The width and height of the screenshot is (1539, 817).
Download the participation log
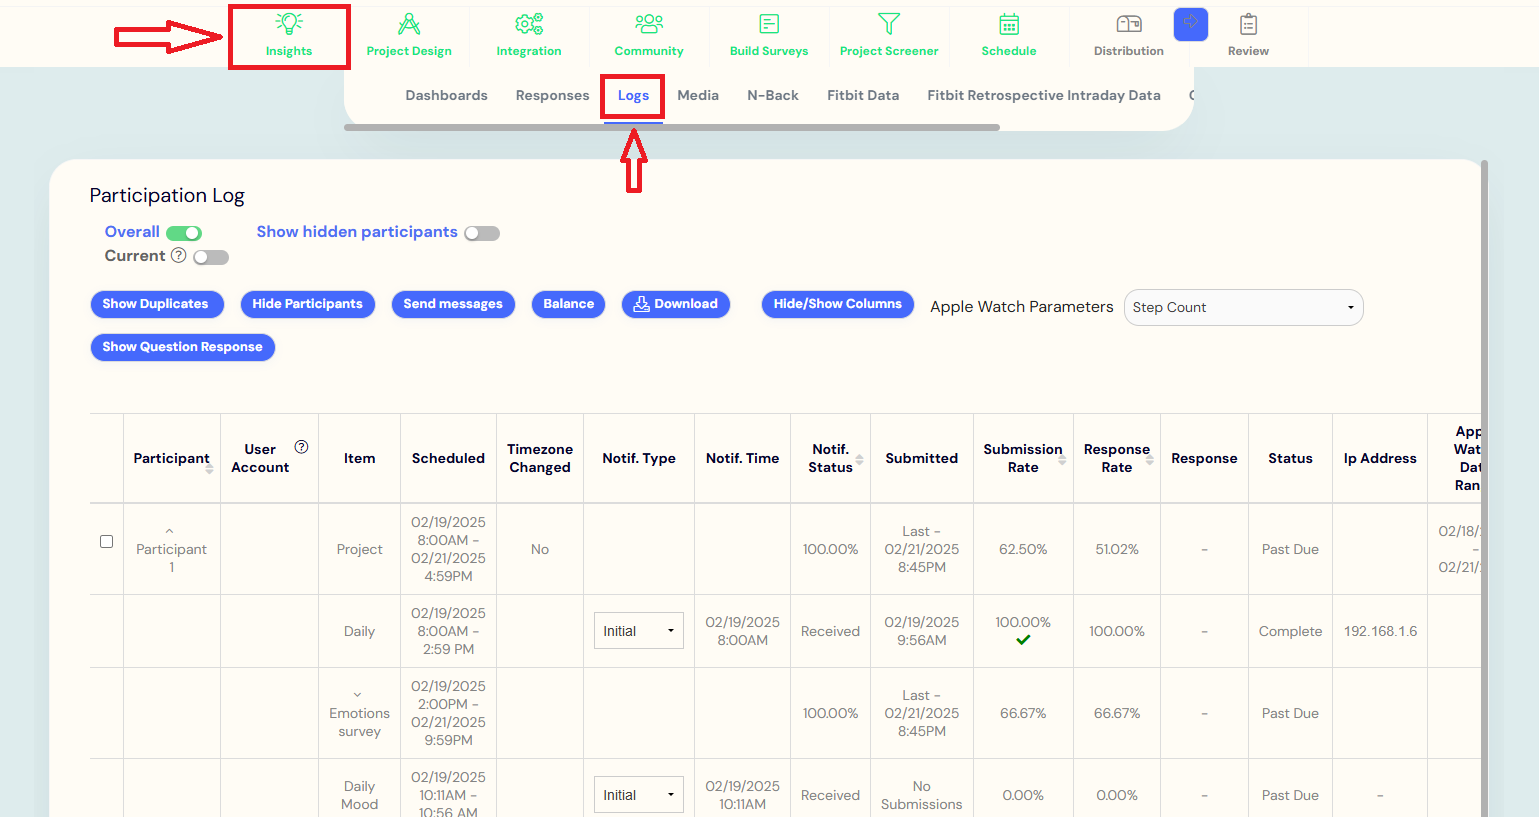pyautogui.click(x=676, y=304)
